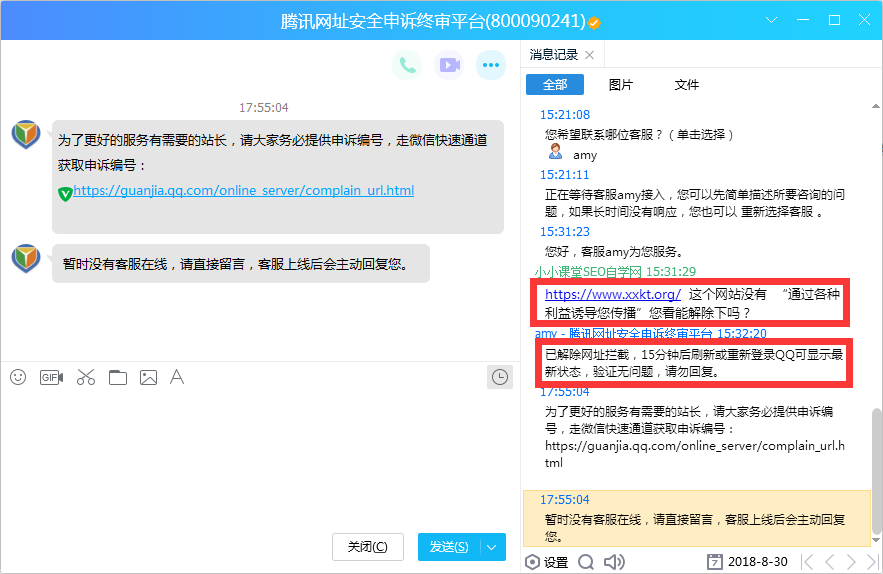Viewport: 883px width, 574px height.
Task: Jump to first page of records
Action: pos(807,562)
